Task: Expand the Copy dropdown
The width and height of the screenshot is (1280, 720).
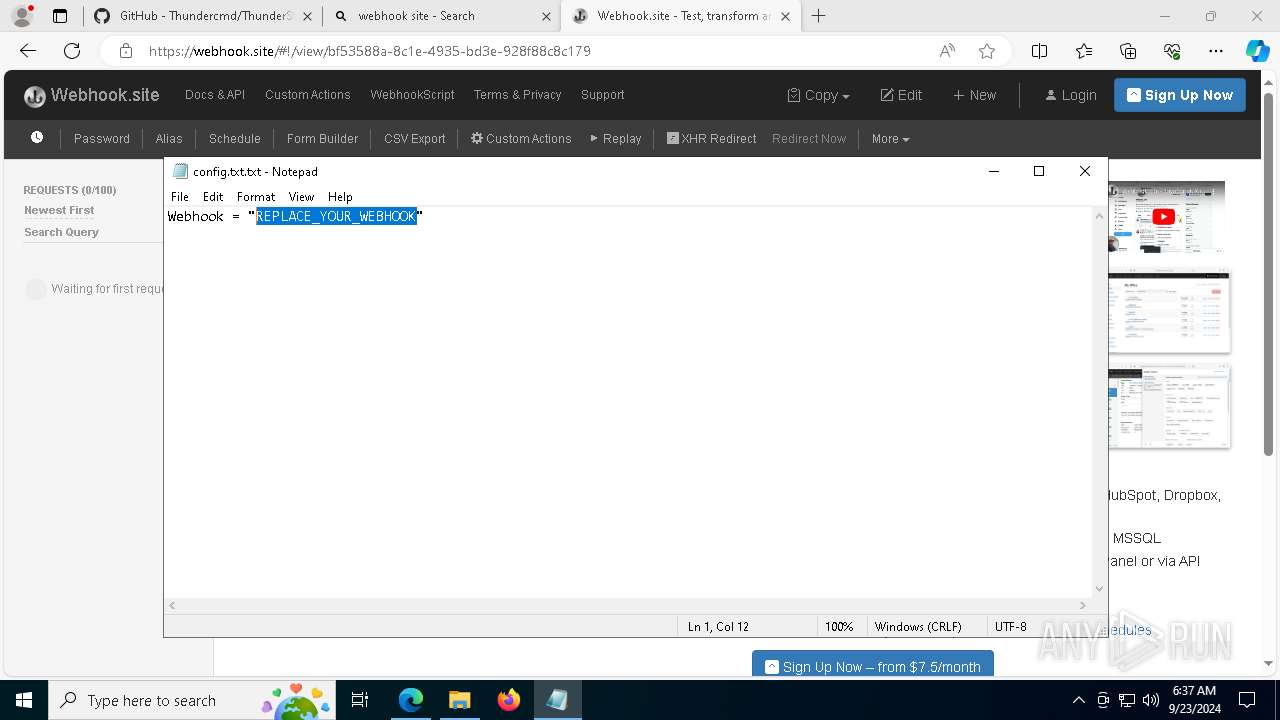Action: [x=819, y=95]
